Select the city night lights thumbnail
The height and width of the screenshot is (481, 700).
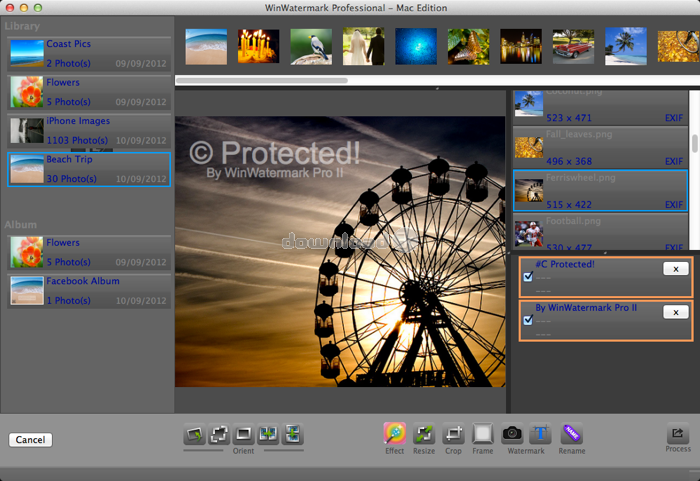[521, 47]
